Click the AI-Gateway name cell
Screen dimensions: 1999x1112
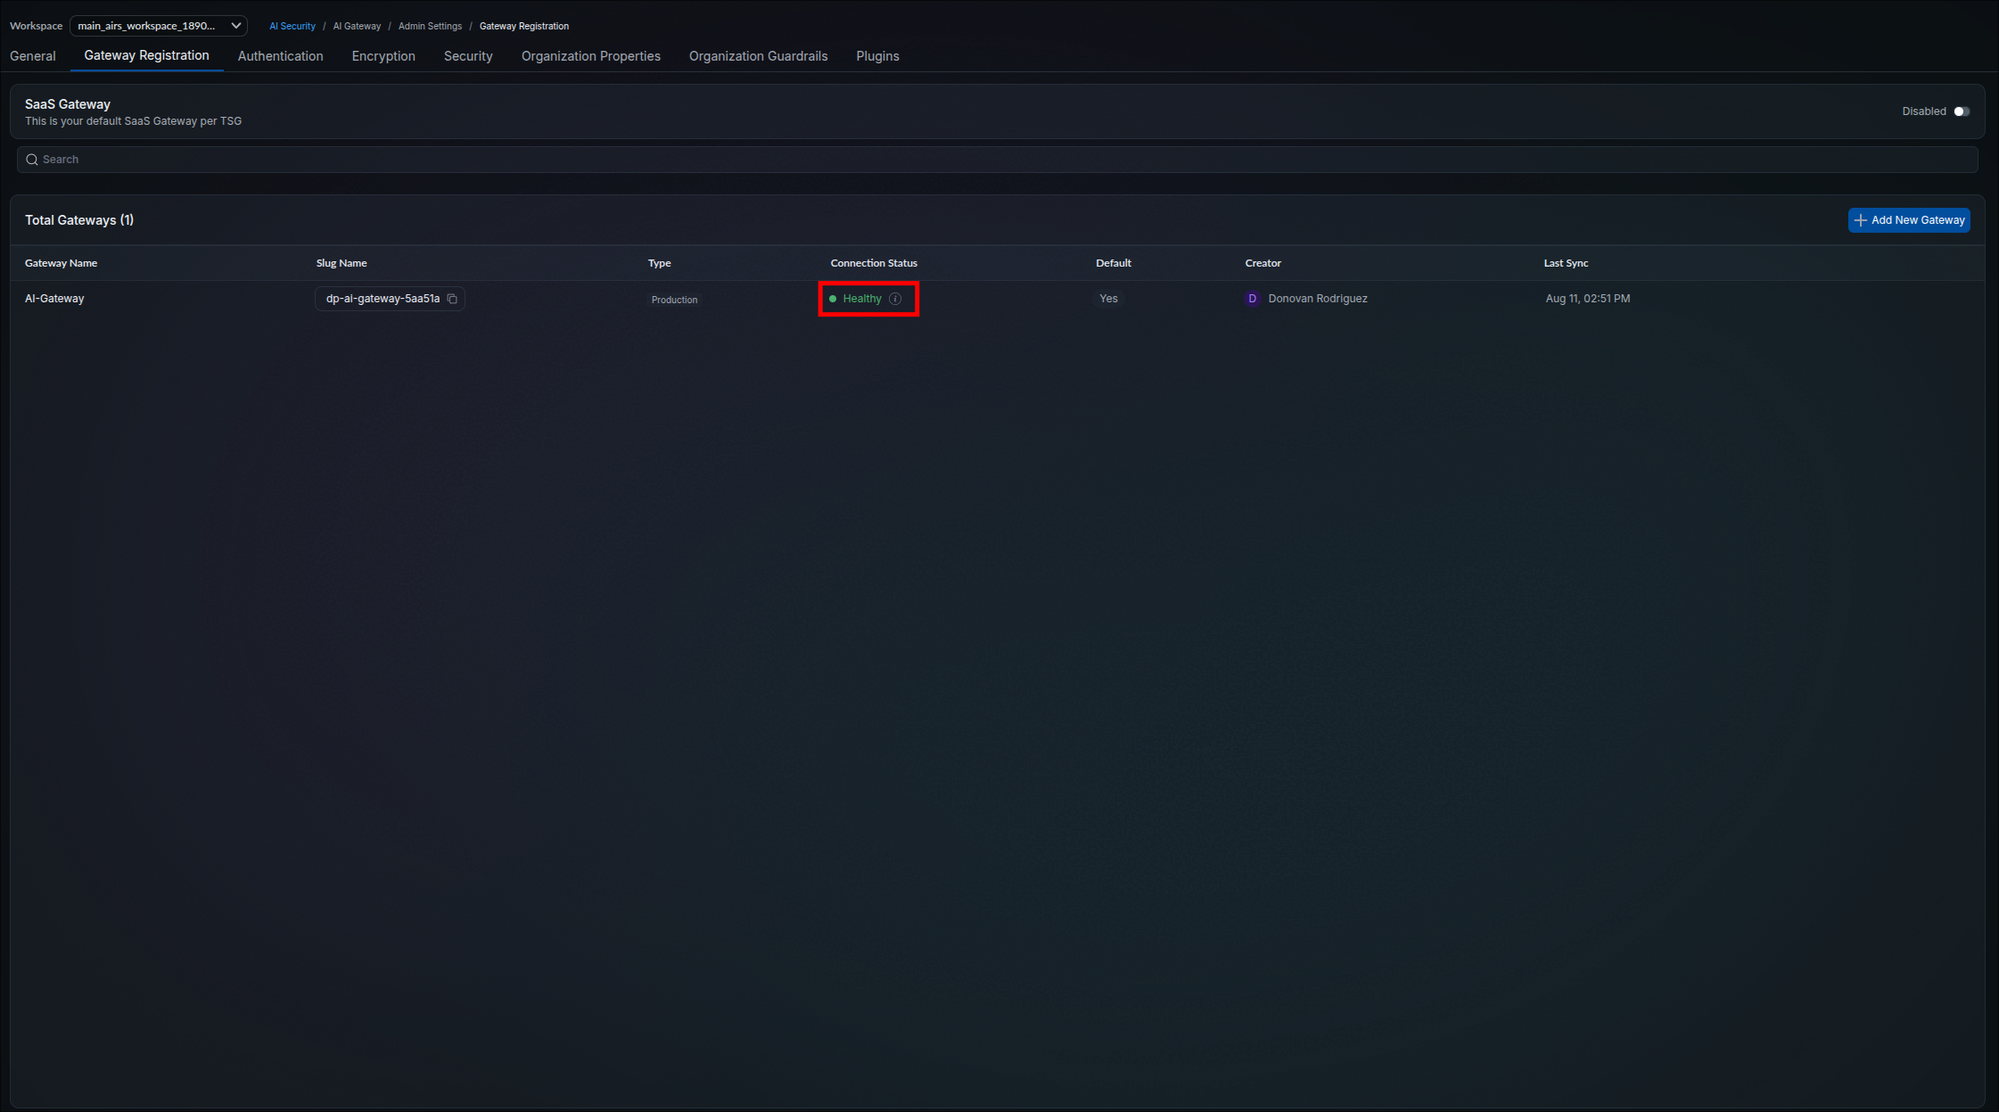tap(55, 299)
